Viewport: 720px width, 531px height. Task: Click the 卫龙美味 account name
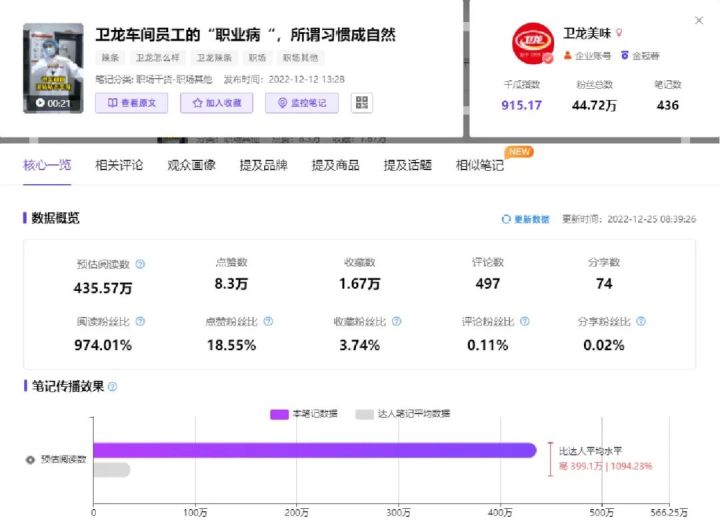tap(587, 33)
